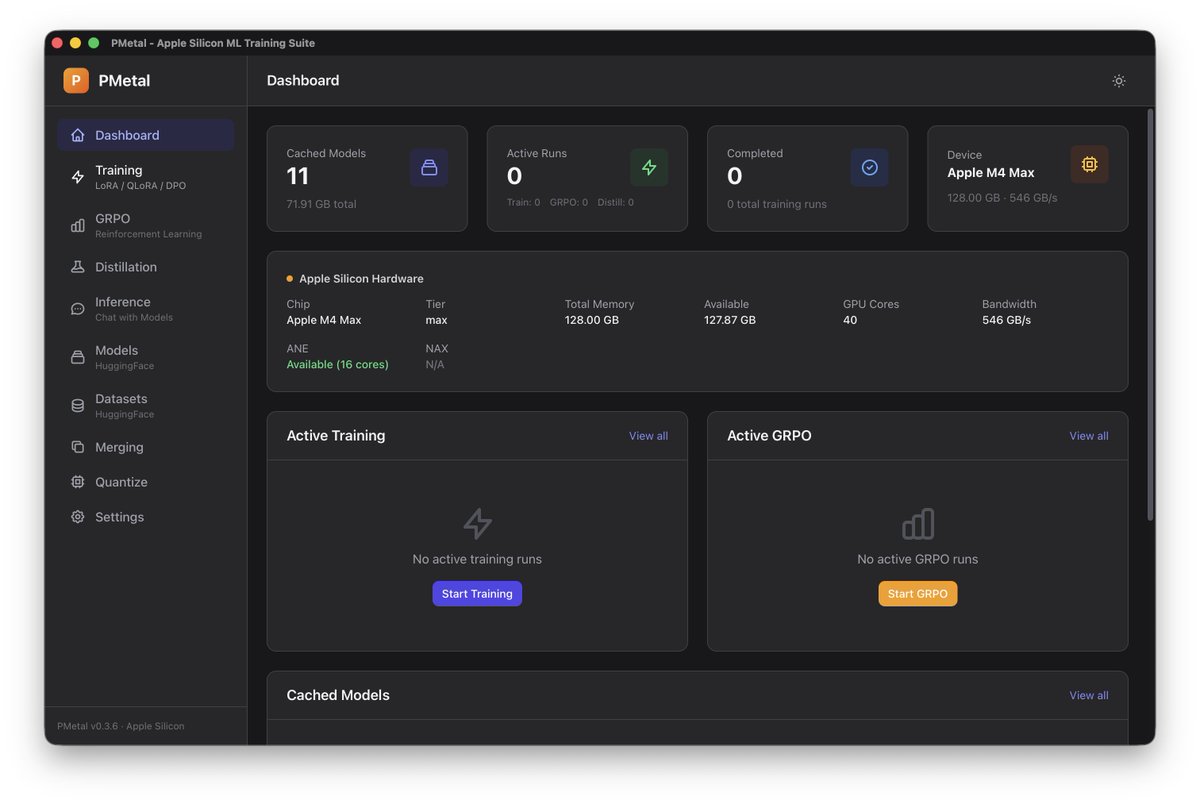Click the Datasets database icon in sidebar
The width and height of the screenshot is (1200, 804).
coord(78,405)
